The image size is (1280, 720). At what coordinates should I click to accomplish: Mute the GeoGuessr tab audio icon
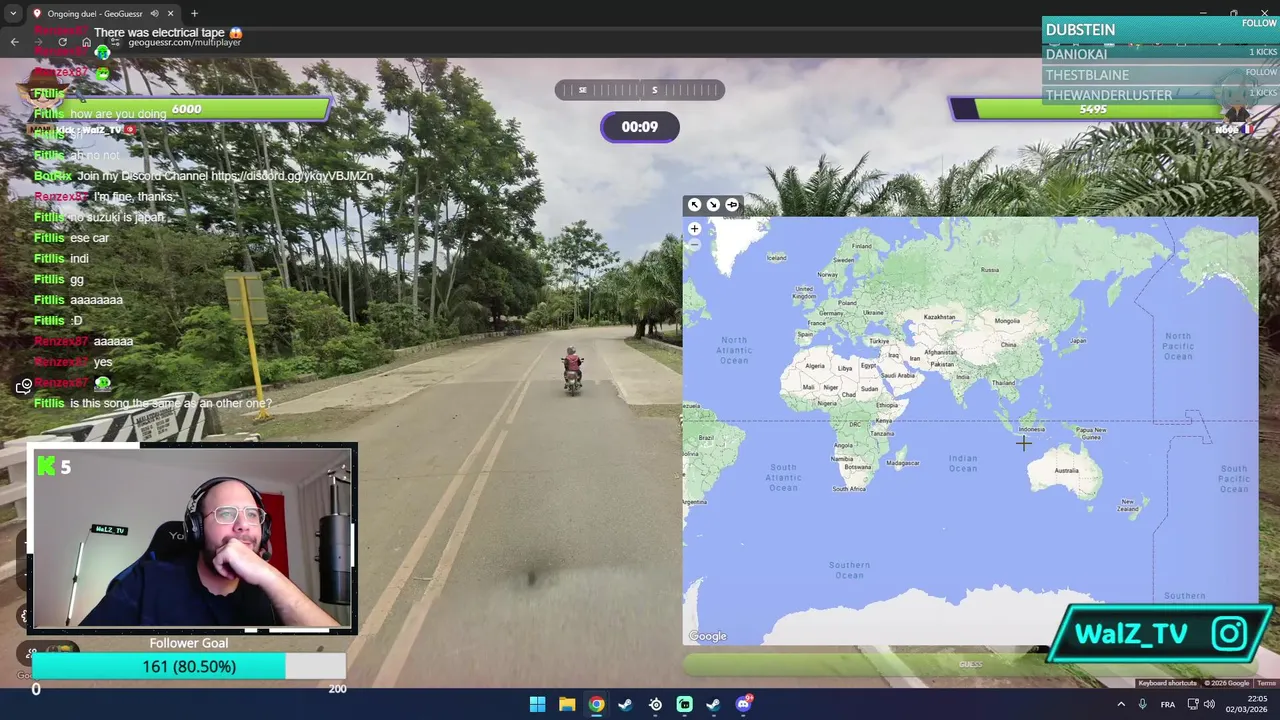click(x=154, y=14)
